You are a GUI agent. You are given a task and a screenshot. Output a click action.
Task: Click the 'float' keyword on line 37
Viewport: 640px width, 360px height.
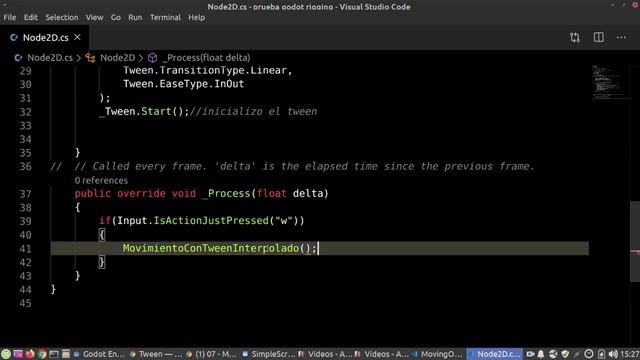pyautogui.click(x=272, y=193)
